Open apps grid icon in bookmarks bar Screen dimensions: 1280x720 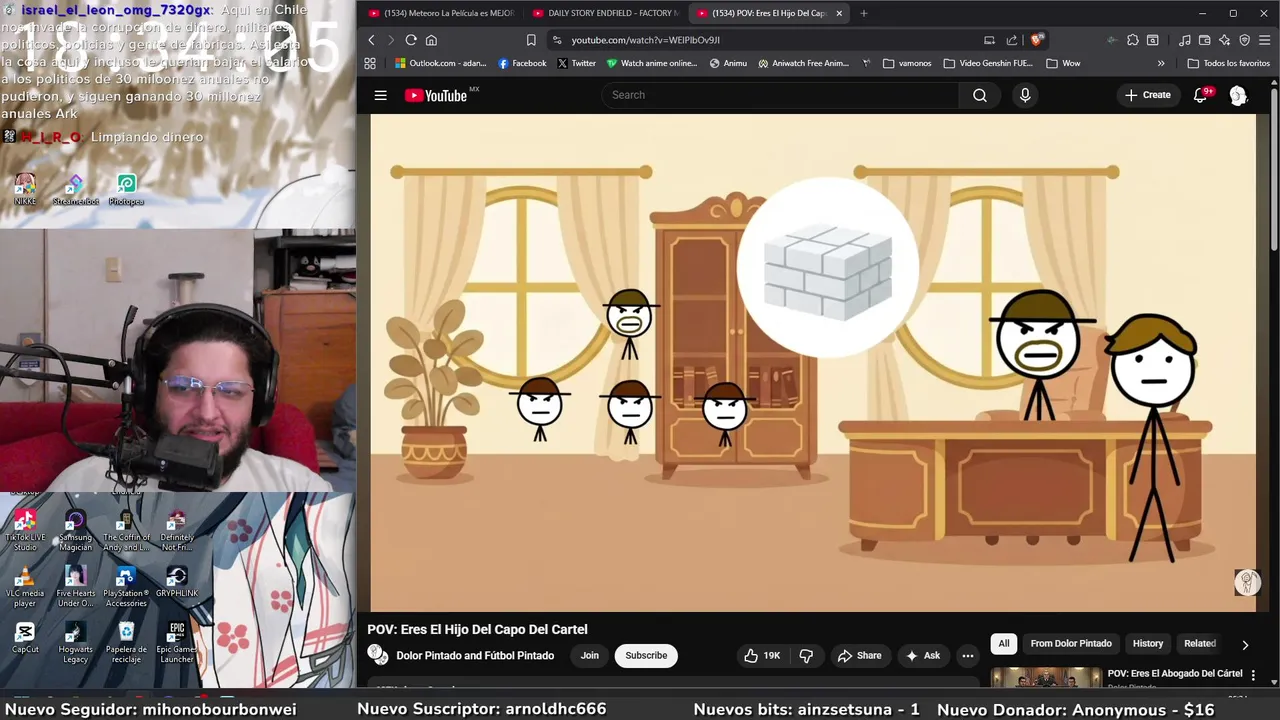coord(370,63)
